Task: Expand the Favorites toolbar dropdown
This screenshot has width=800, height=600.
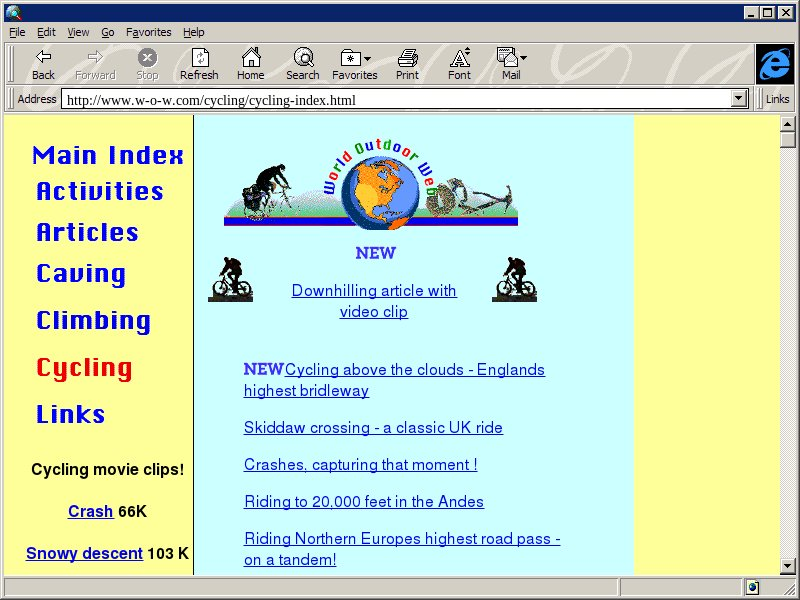Action: coord(368,59)
